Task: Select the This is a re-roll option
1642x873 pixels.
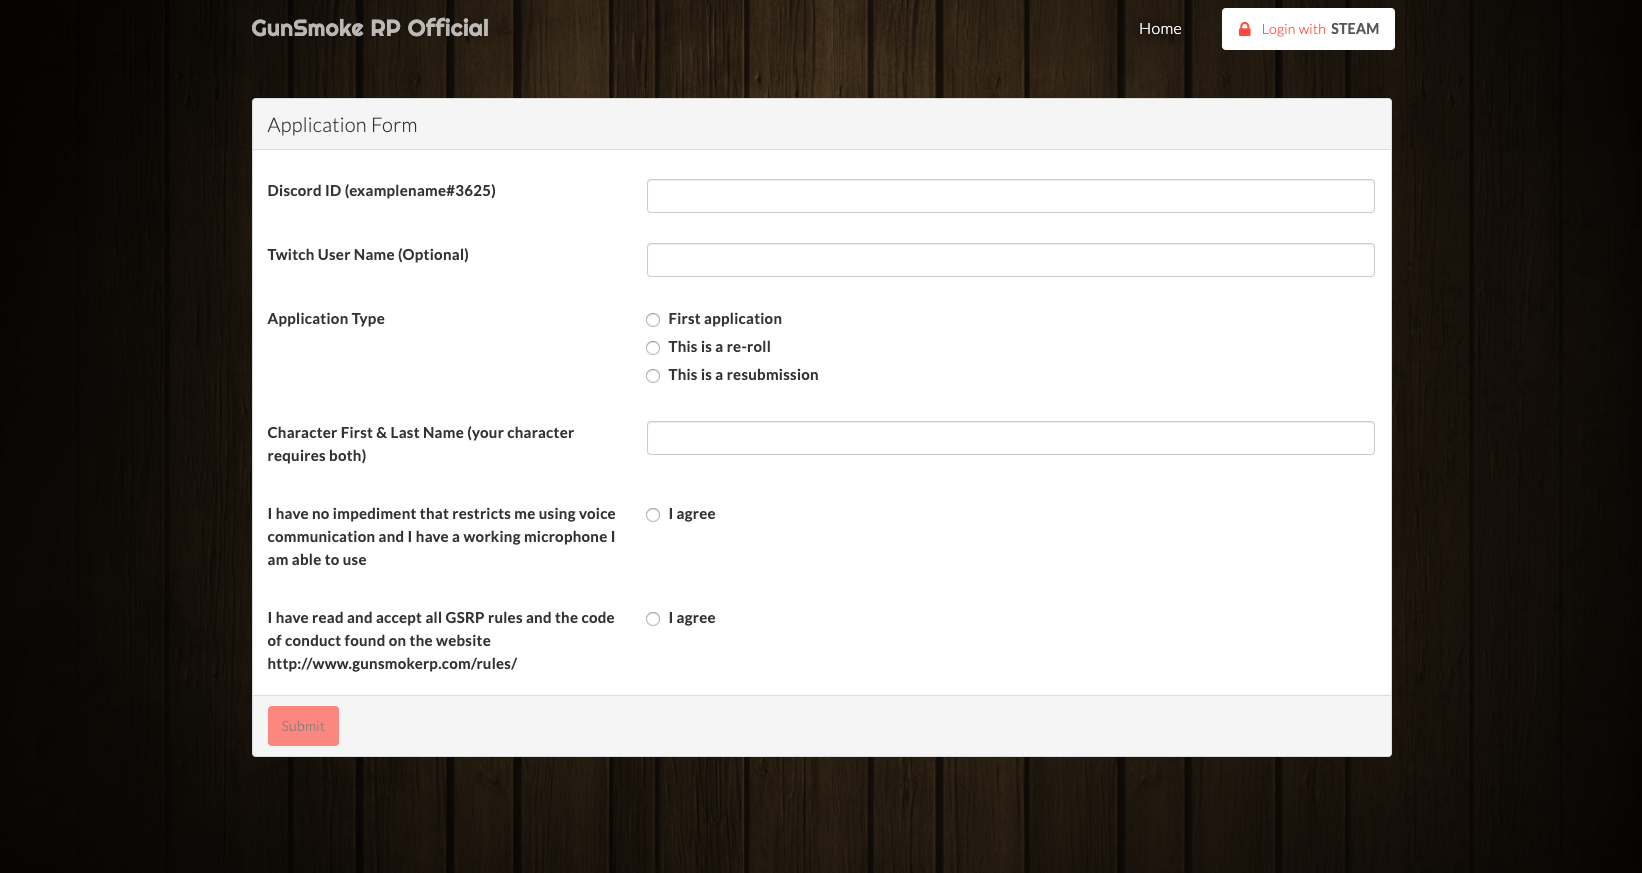Action: pos(653,348)
